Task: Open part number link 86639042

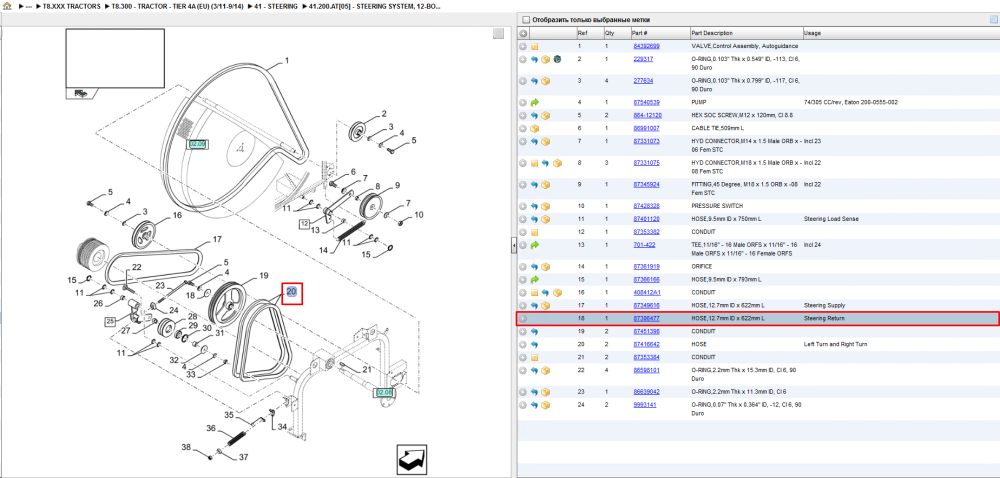Action: pyautogui.click(x=646, y=392)
